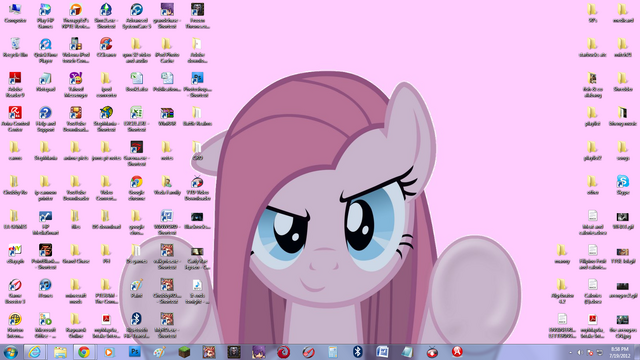Launch Adobe Reader 9 shortcut

15,84
